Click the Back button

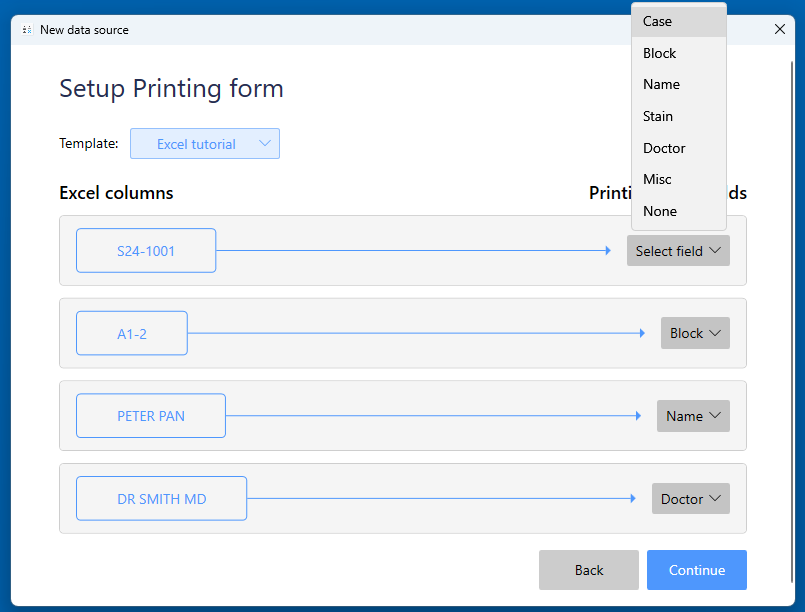point(589,570)
